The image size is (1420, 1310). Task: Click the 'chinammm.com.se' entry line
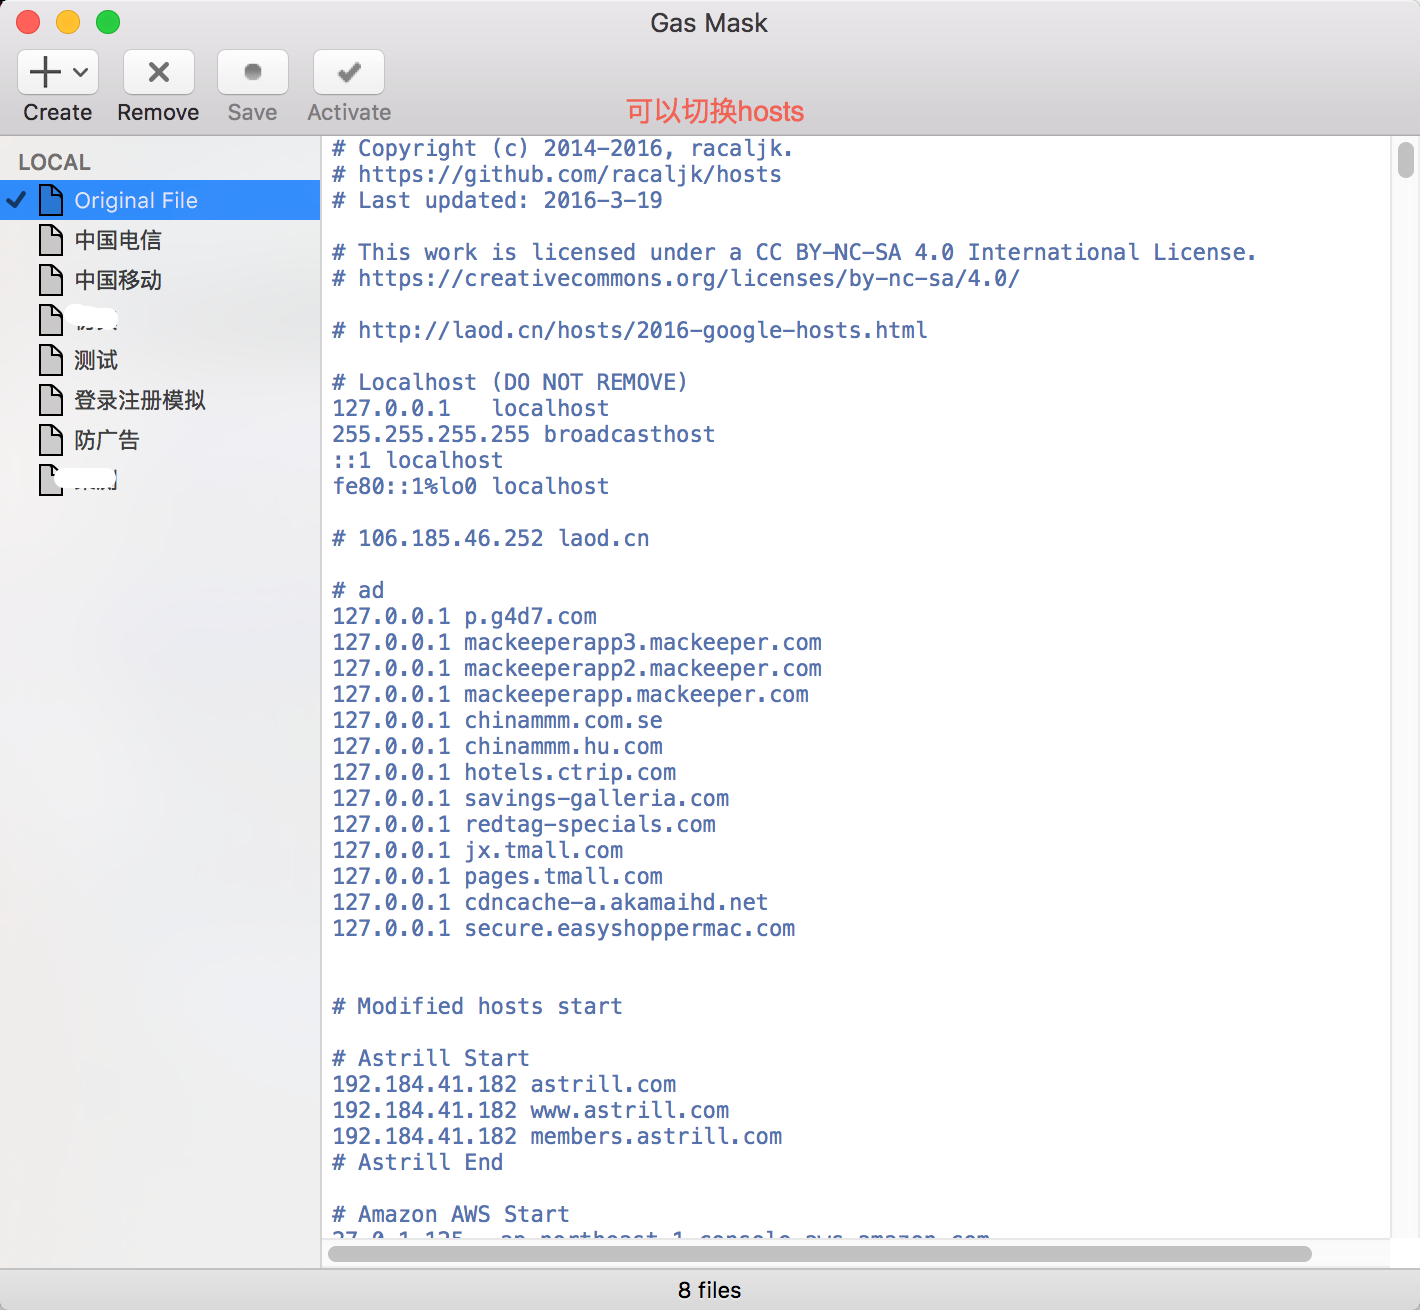497,720
